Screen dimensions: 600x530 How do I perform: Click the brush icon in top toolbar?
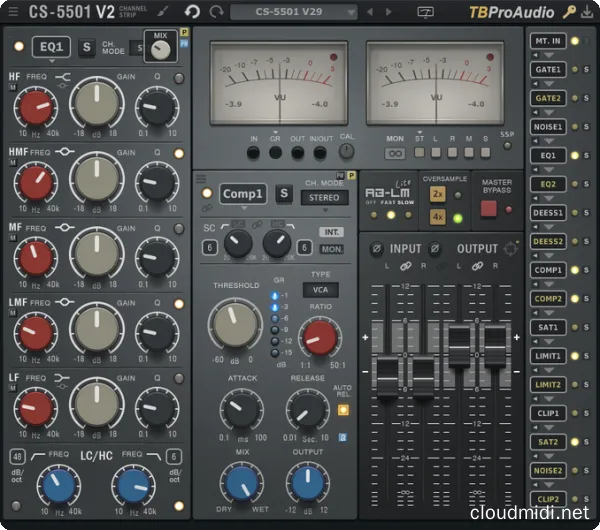(164, 12)
